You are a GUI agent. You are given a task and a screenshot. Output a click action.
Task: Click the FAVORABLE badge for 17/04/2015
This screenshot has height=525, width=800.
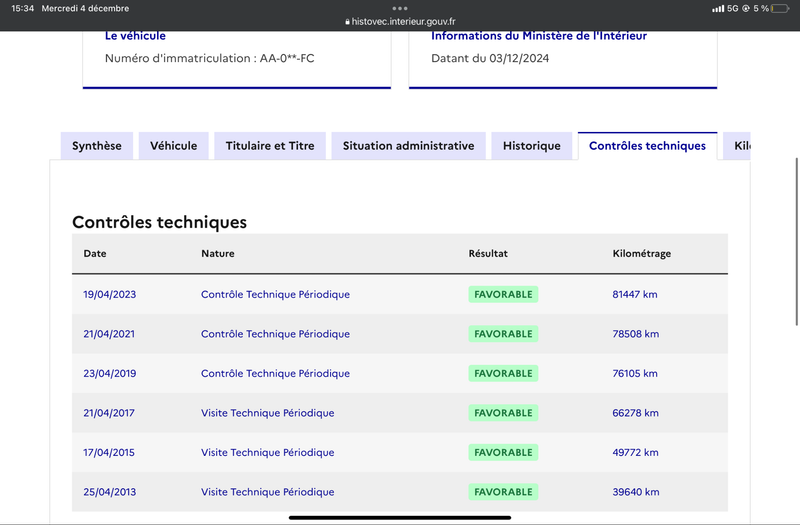tap(504, 453)
